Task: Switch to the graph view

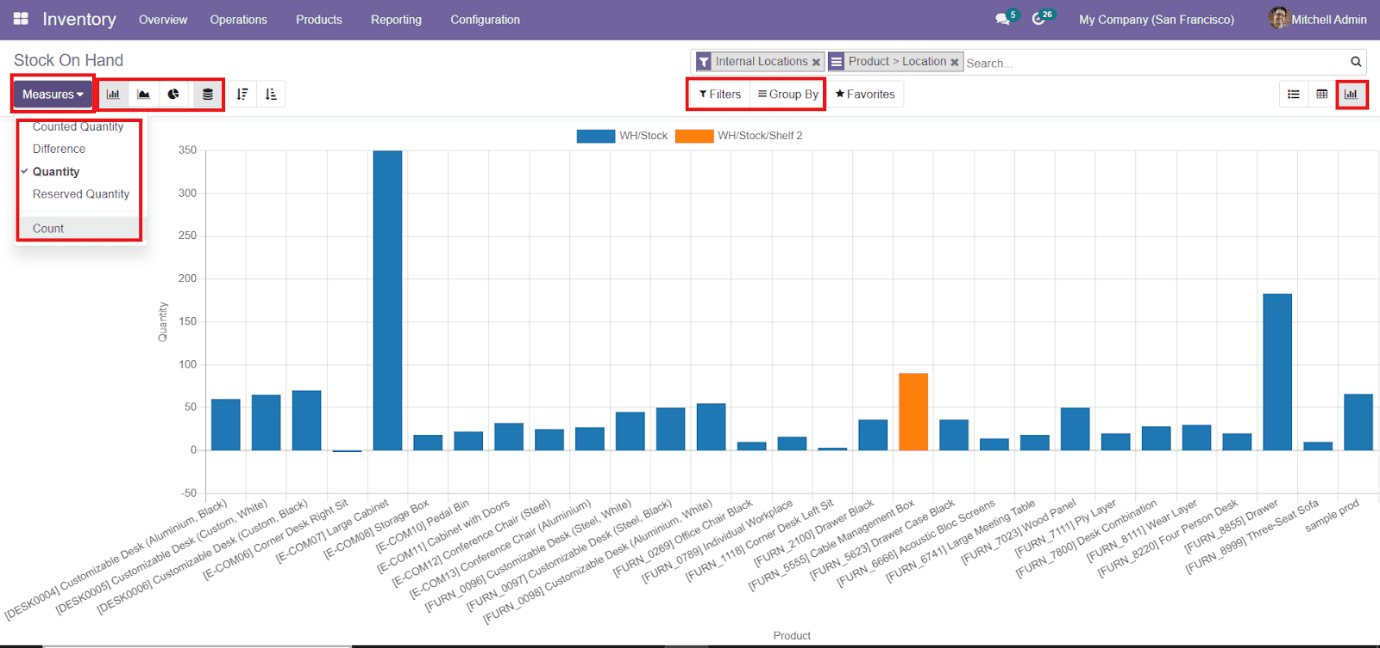Action: coord(1351,93)
